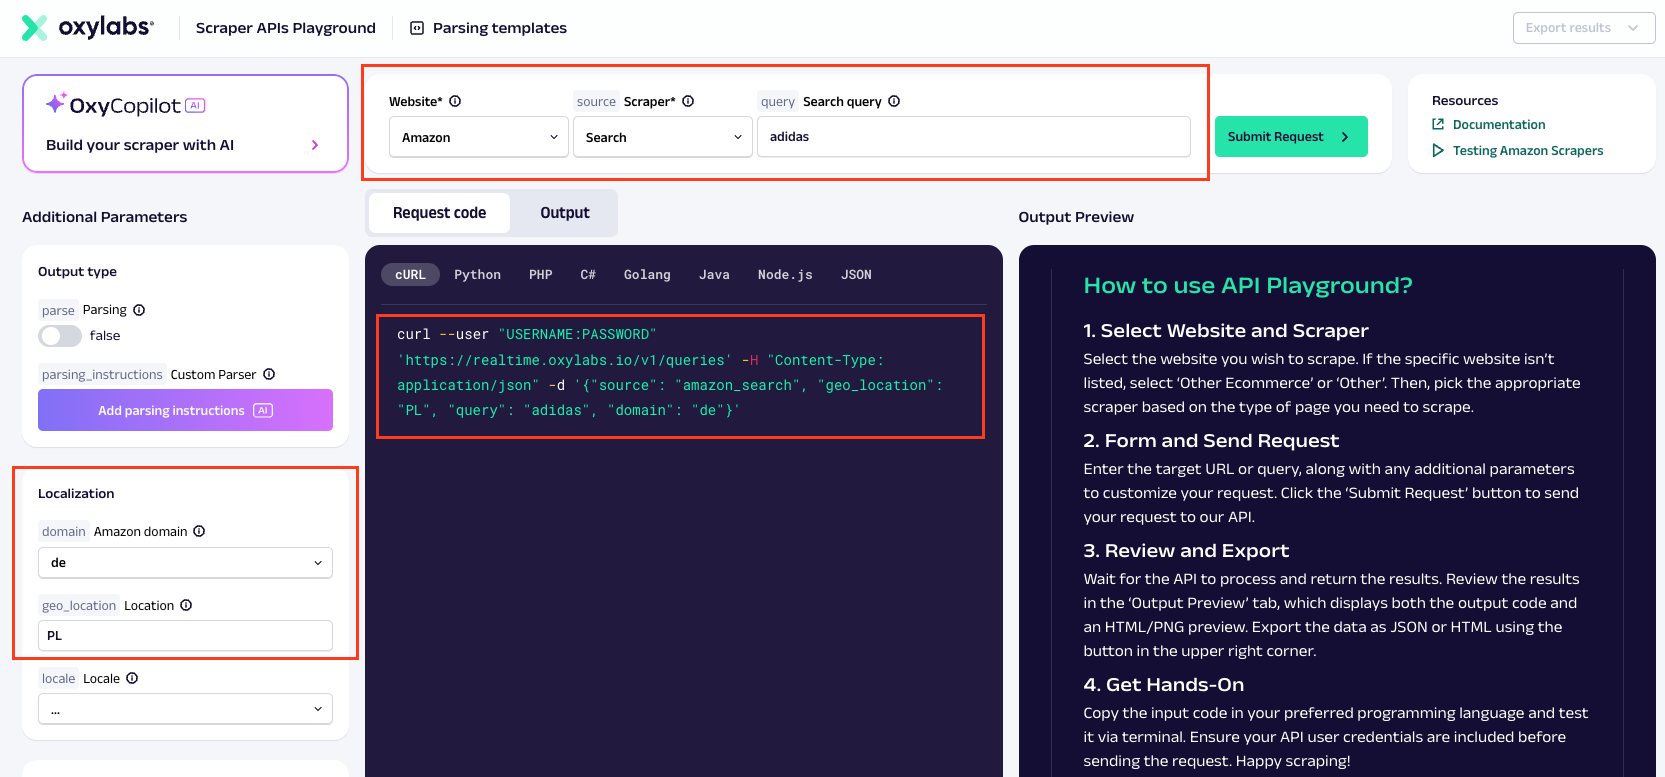Toggle the Parsing switch on
1665x777 pixels.
(x=60, y=336)
